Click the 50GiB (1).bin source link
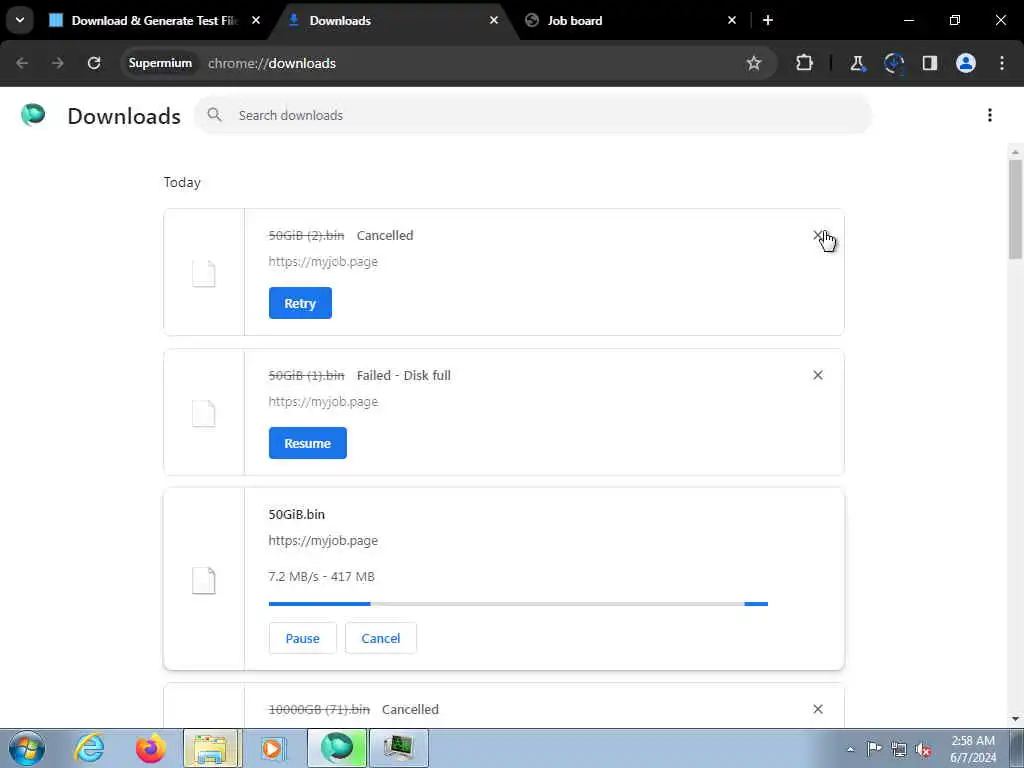 pyautogui.click(x=323, y=402)
